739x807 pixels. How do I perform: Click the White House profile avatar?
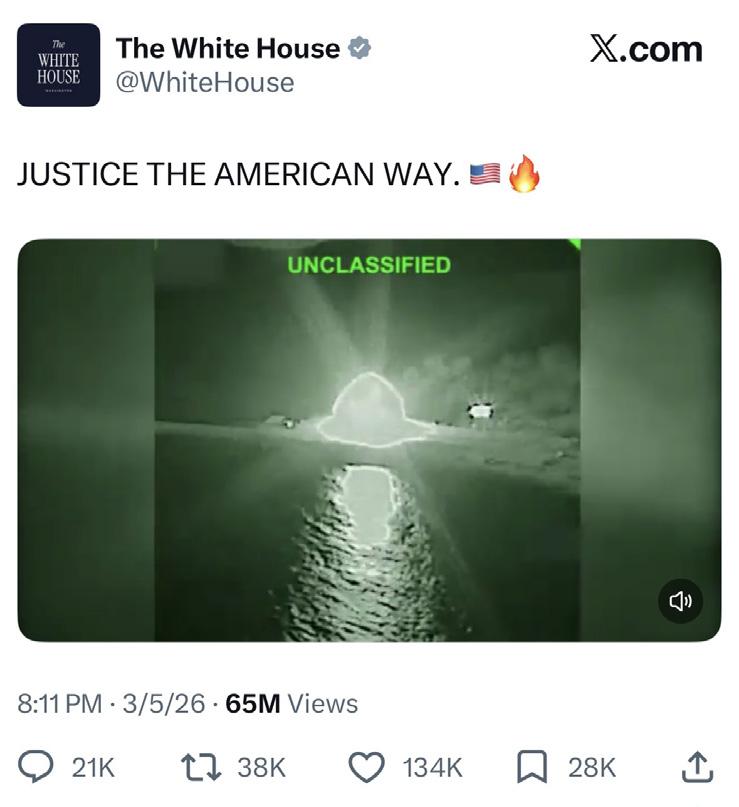tap(58, 65)
